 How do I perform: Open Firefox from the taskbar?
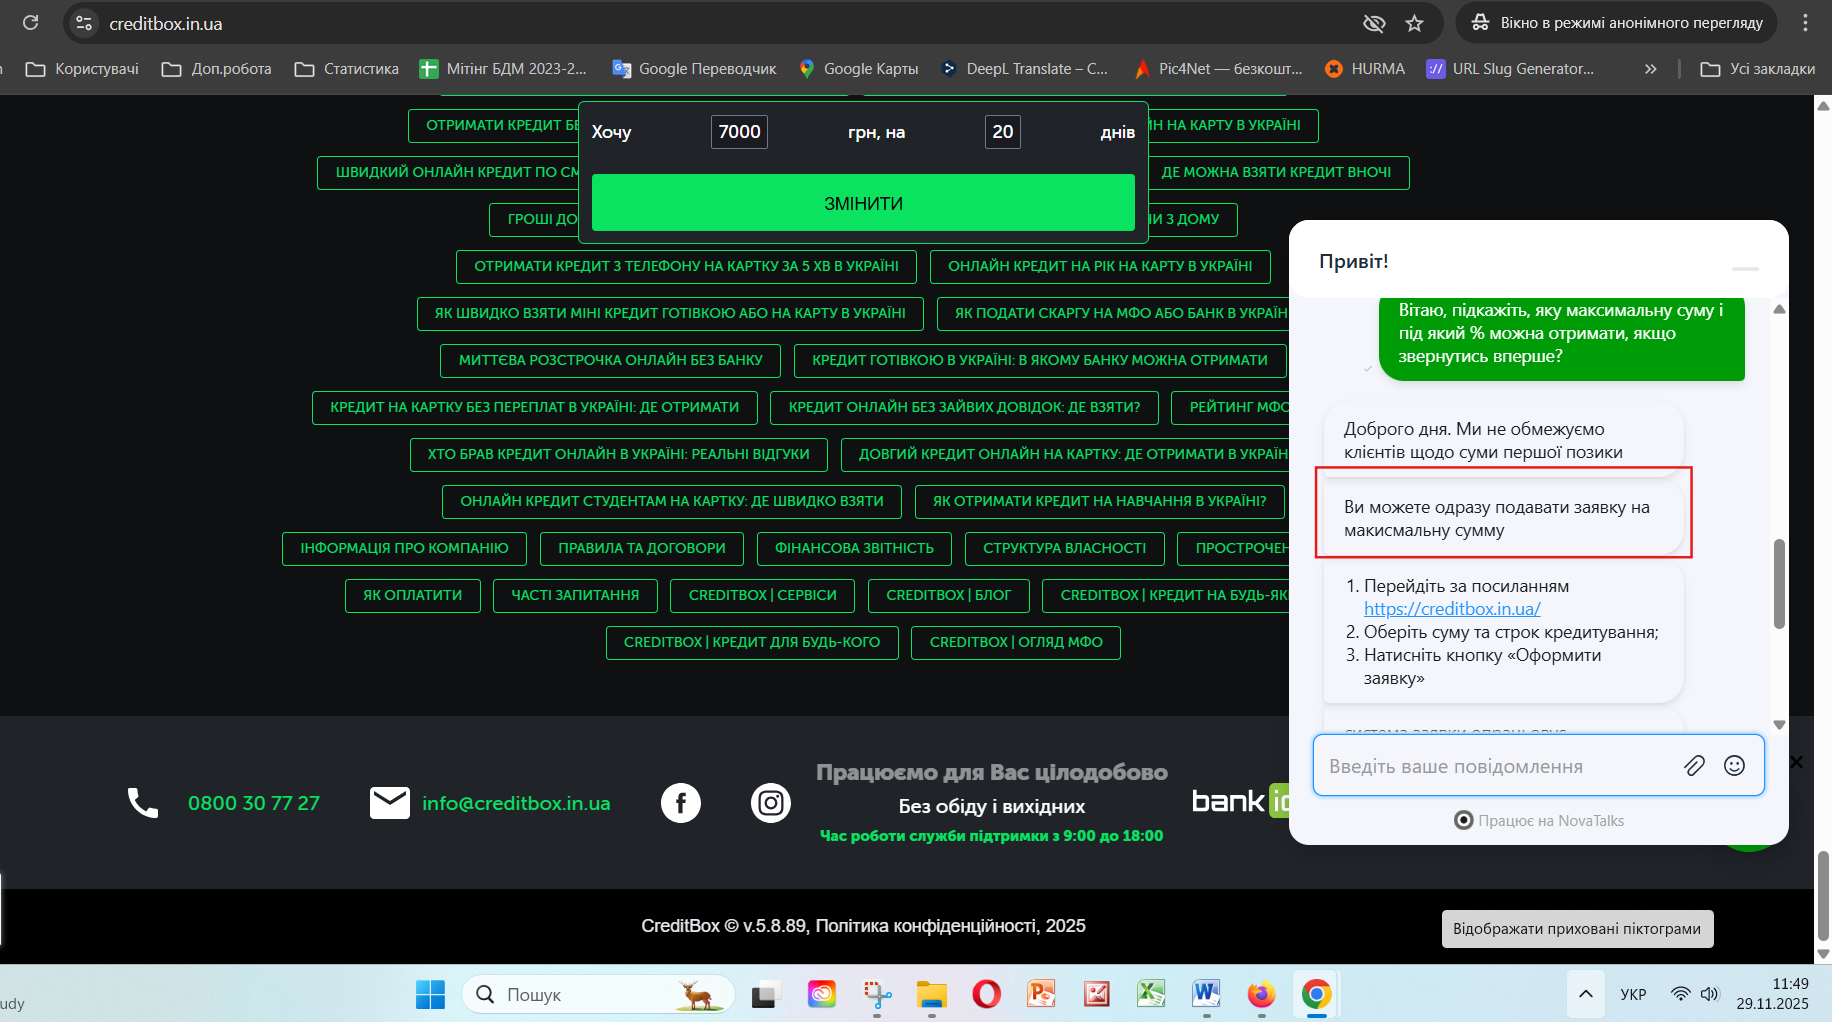pyautogui.click(x=1261, y=994)
